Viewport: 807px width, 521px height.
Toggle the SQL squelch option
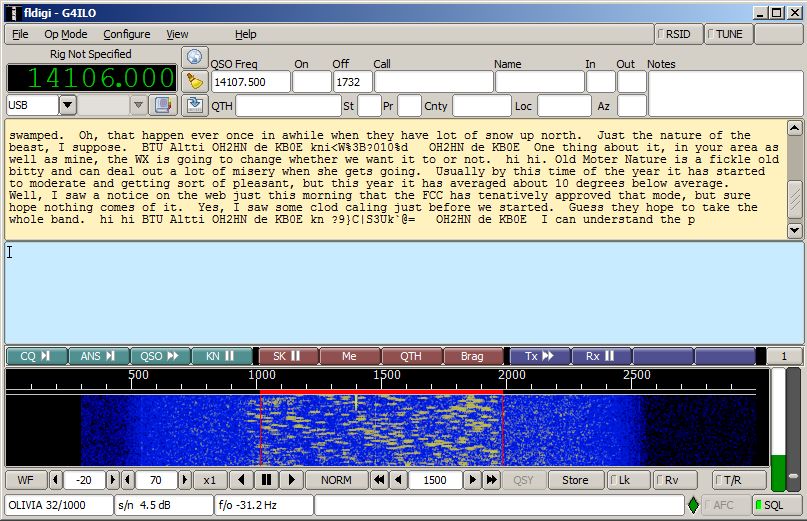pos(777,505)
